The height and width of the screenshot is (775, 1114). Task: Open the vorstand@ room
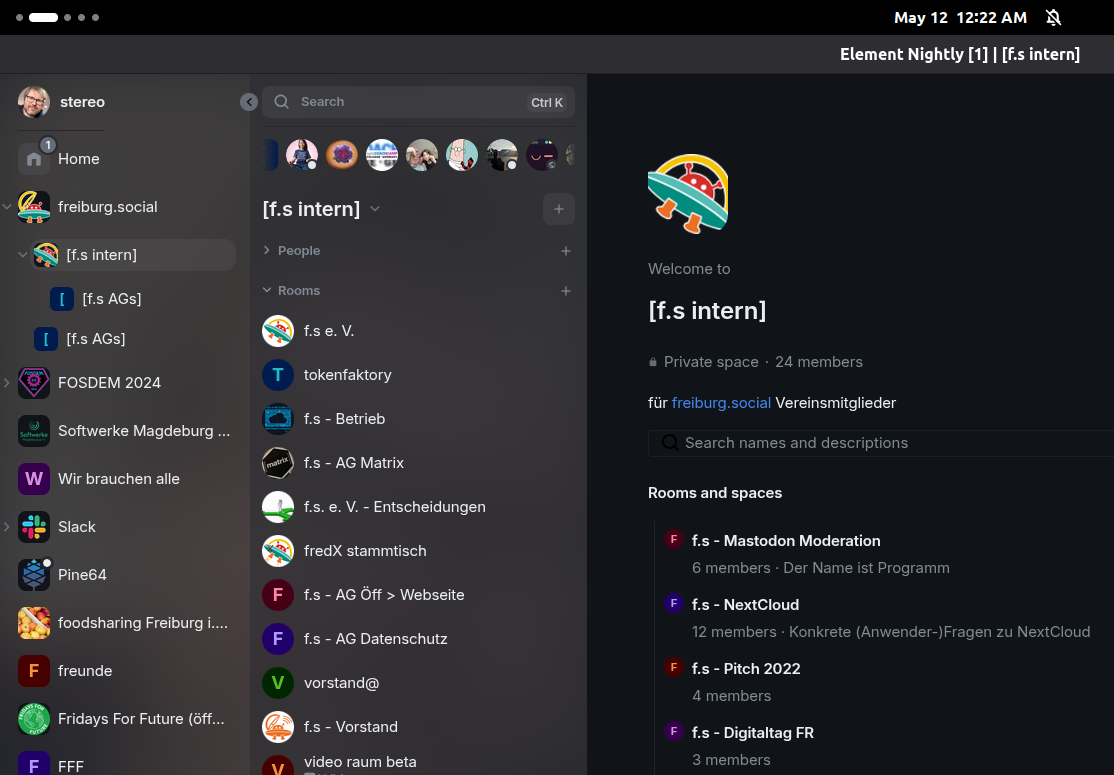pos(418,683)
